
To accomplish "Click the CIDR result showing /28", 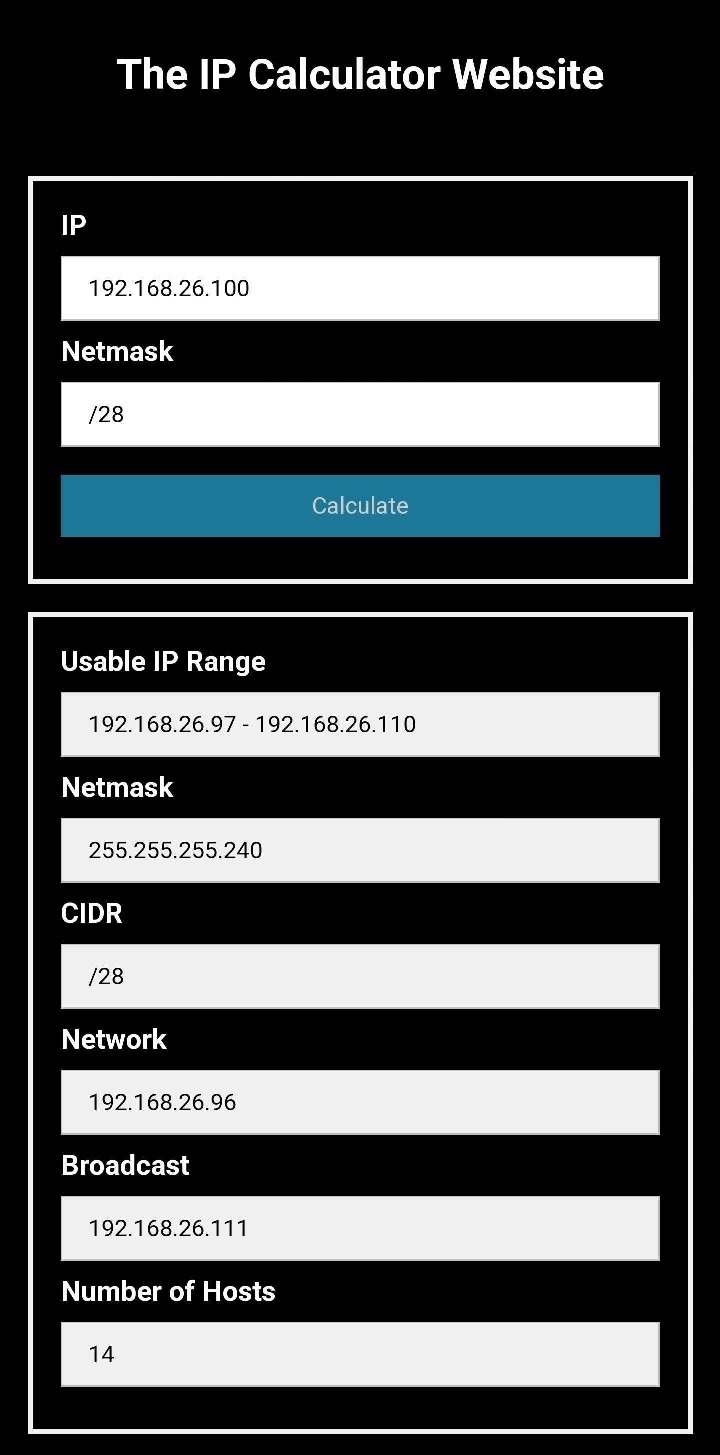I will point(360,976).
